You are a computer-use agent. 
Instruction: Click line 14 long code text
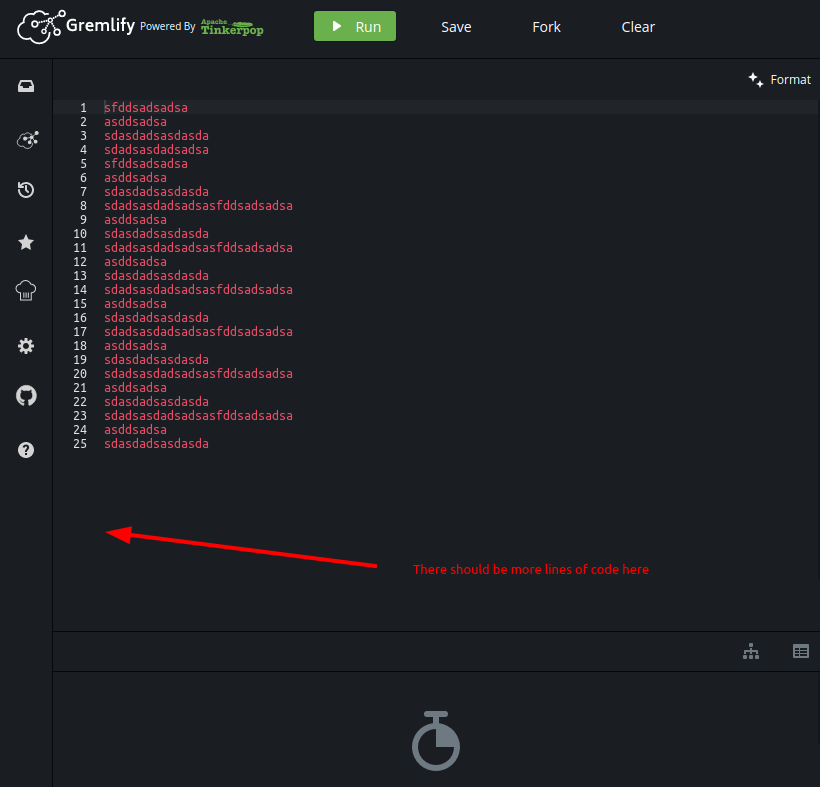[198, 290]
